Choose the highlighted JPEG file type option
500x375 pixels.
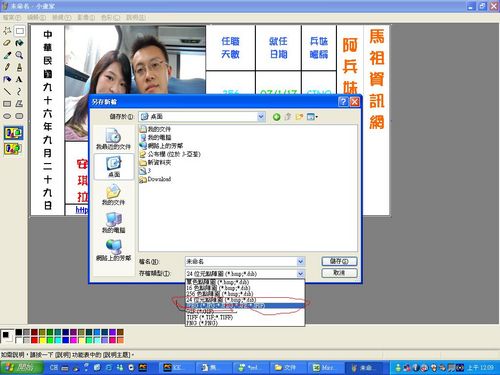point(245,306)
